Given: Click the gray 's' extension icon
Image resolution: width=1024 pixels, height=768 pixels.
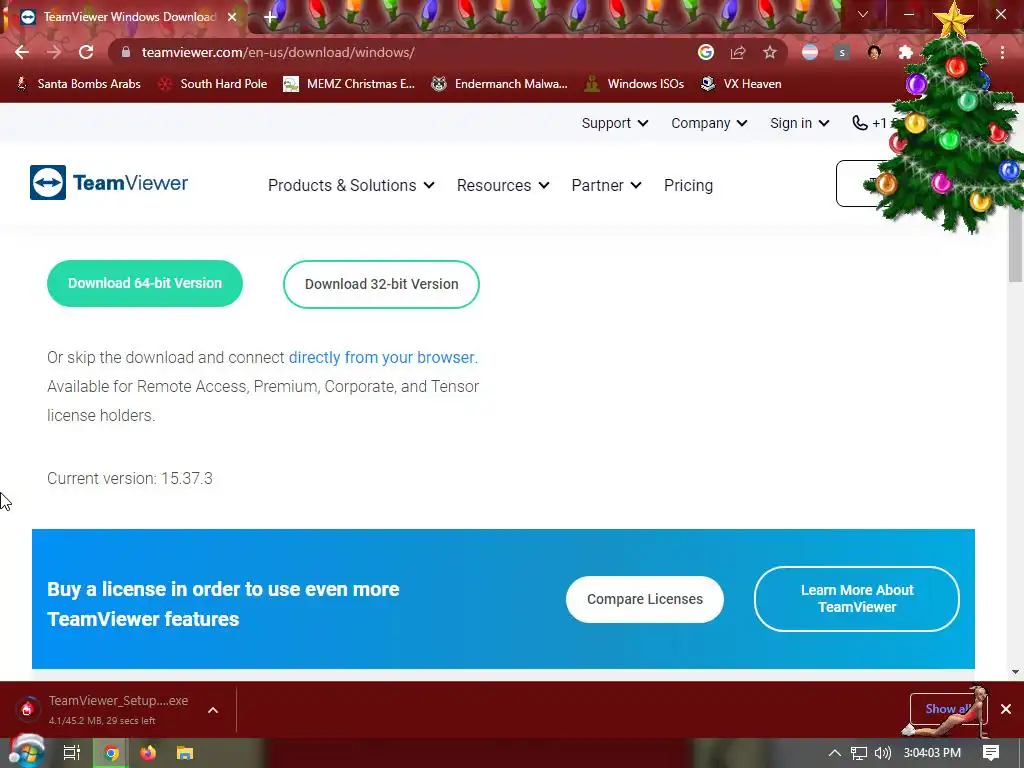Looking at the screenshot, I should (842, 52).
